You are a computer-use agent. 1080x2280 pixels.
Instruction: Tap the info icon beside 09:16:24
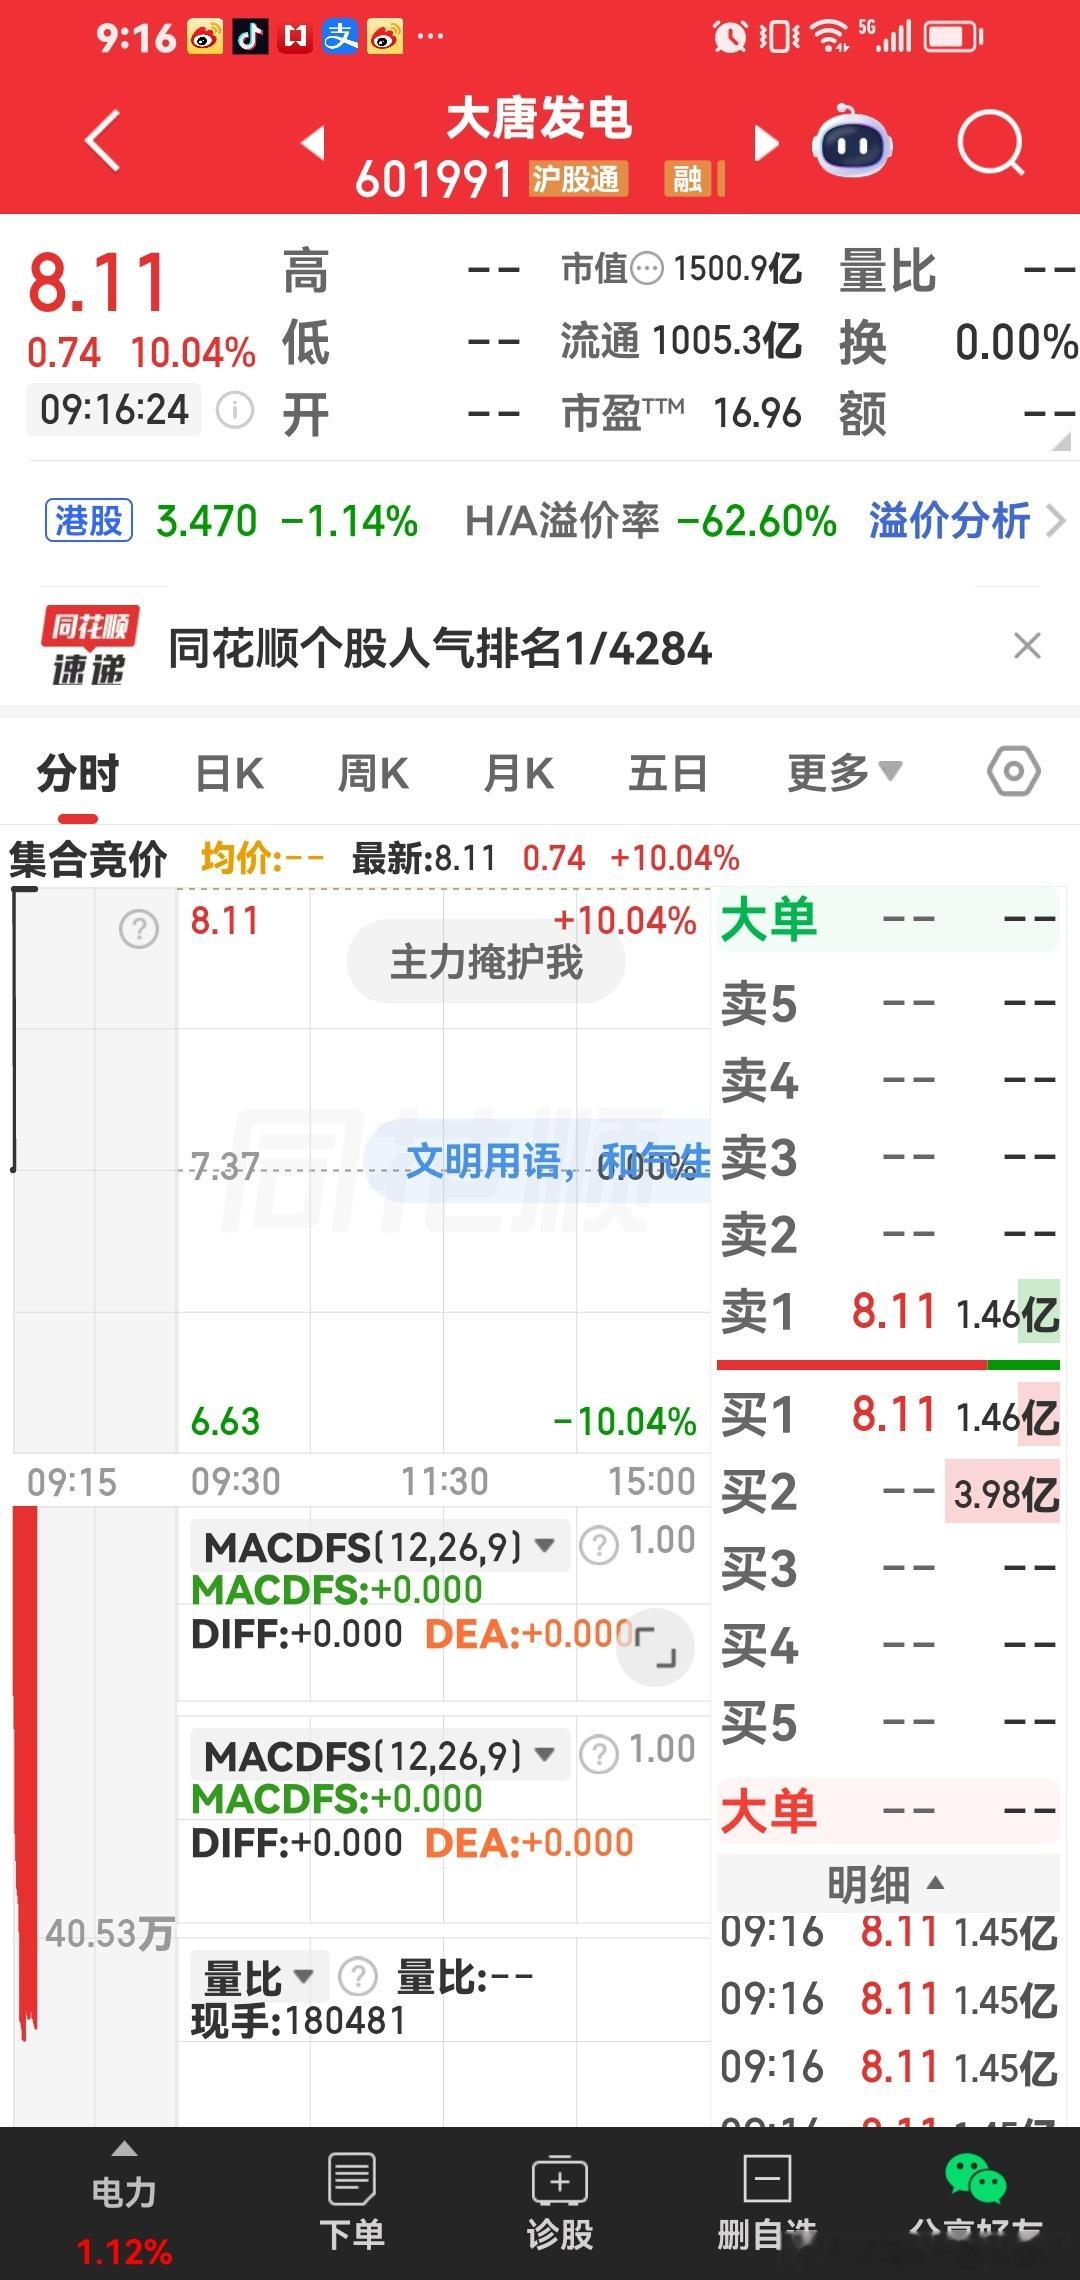click(x=235, y=410)
